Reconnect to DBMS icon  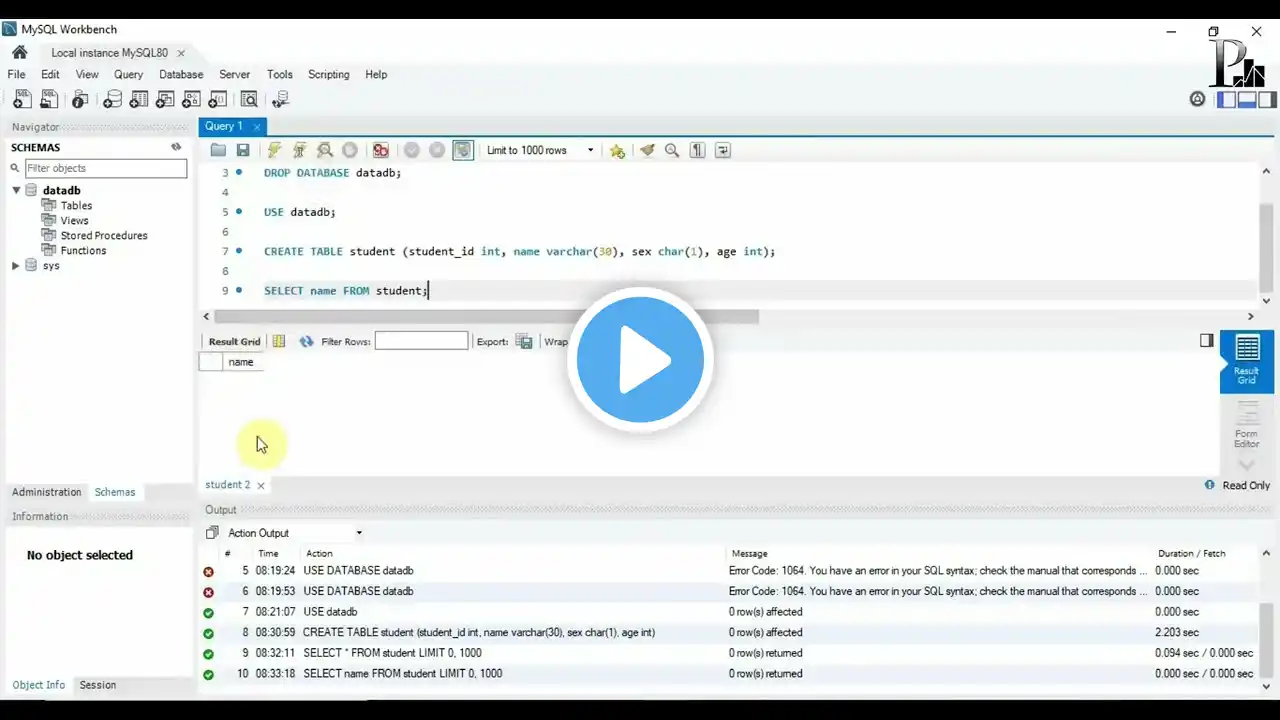coord(281,99)
